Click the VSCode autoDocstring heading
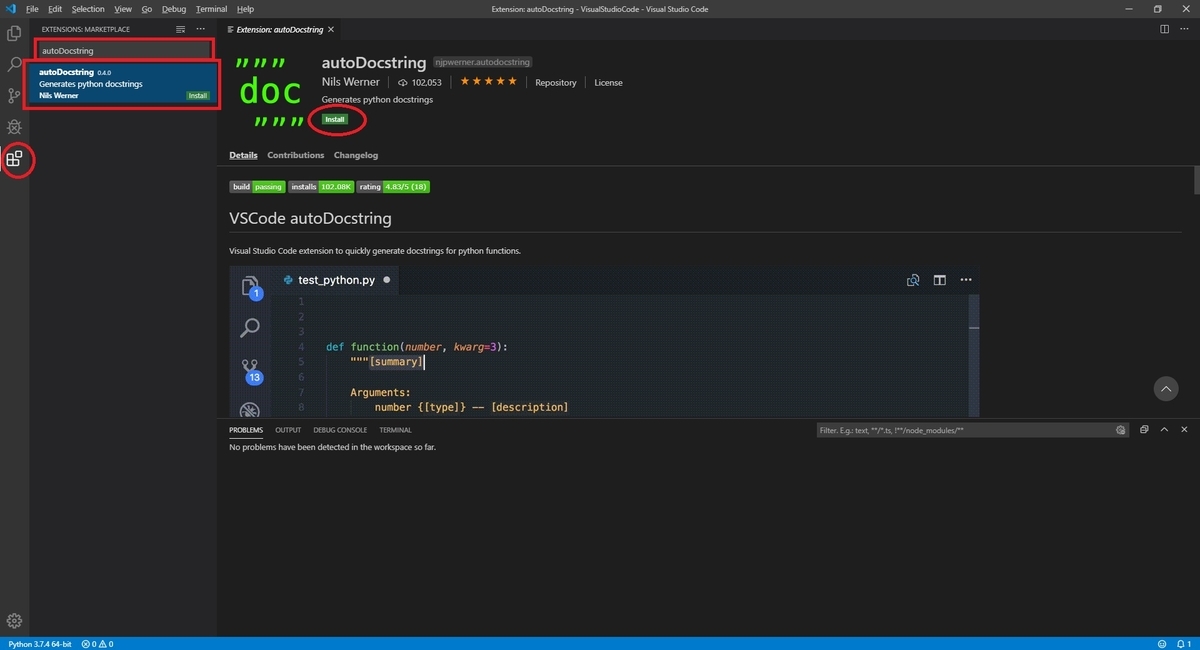Screen dimensions: 1200x650 click(310, 217)
